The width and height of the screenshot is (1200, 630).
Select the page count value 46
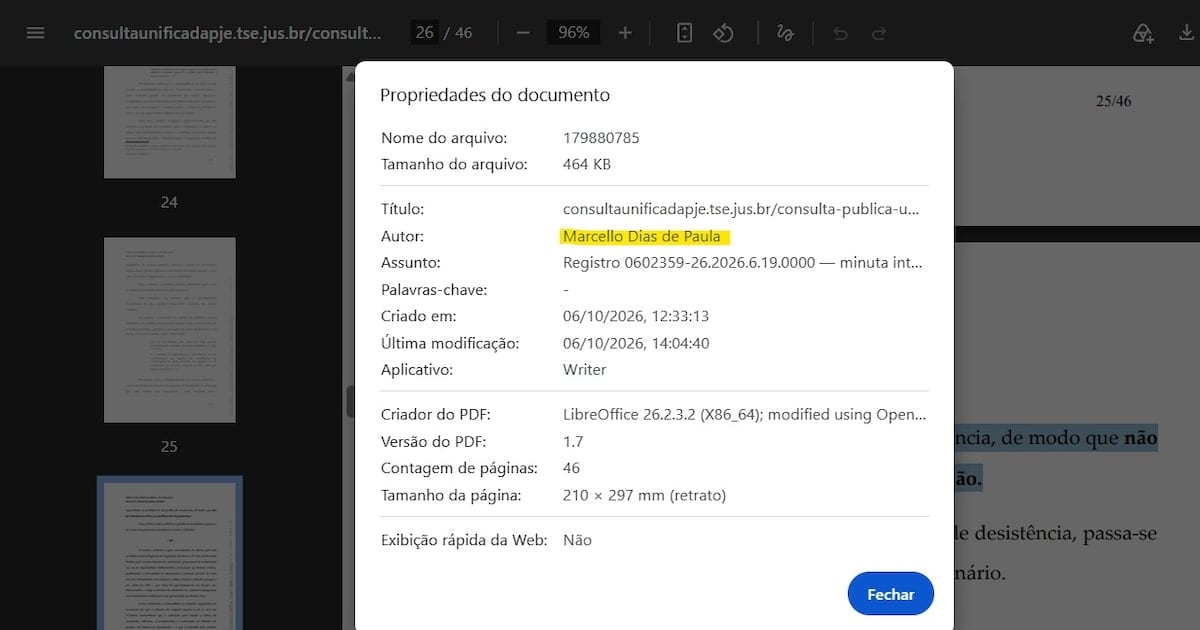(x=571, y=468)
